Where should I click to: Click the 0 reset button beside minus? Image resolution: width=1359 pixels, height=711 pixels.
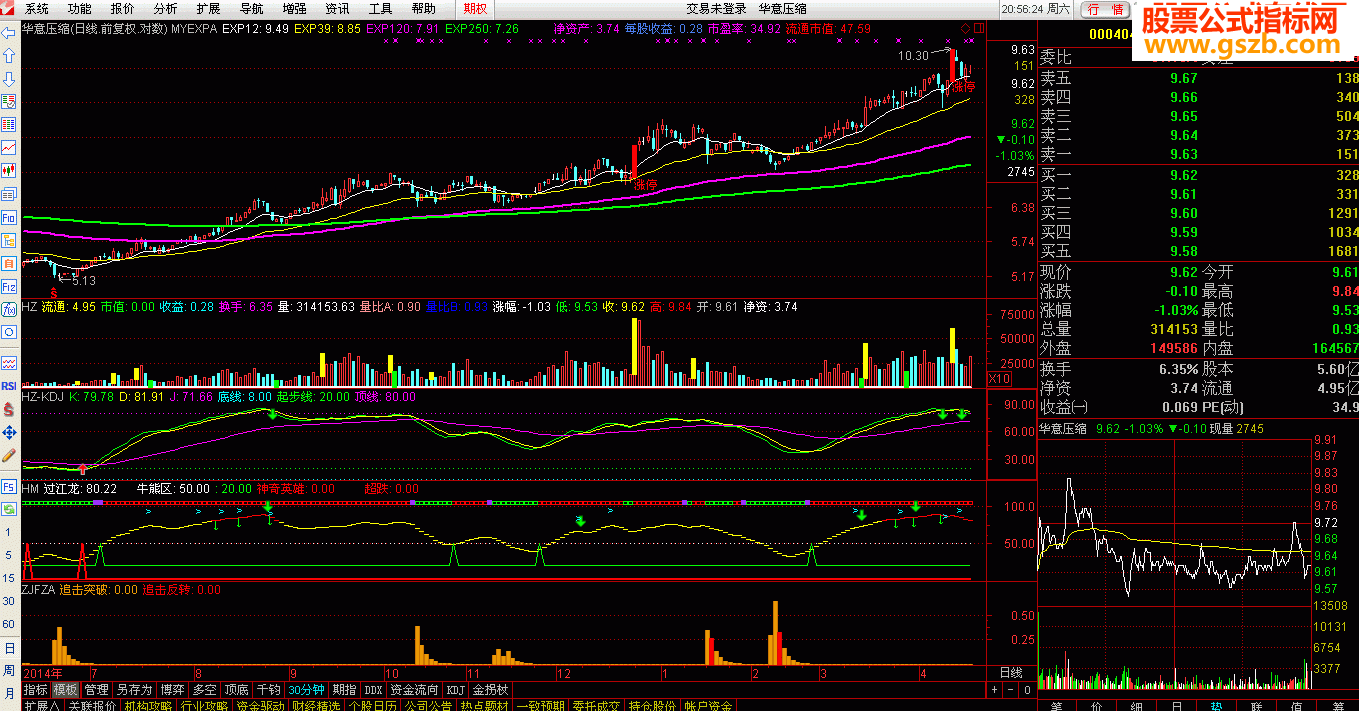[x=1027, y=690]
